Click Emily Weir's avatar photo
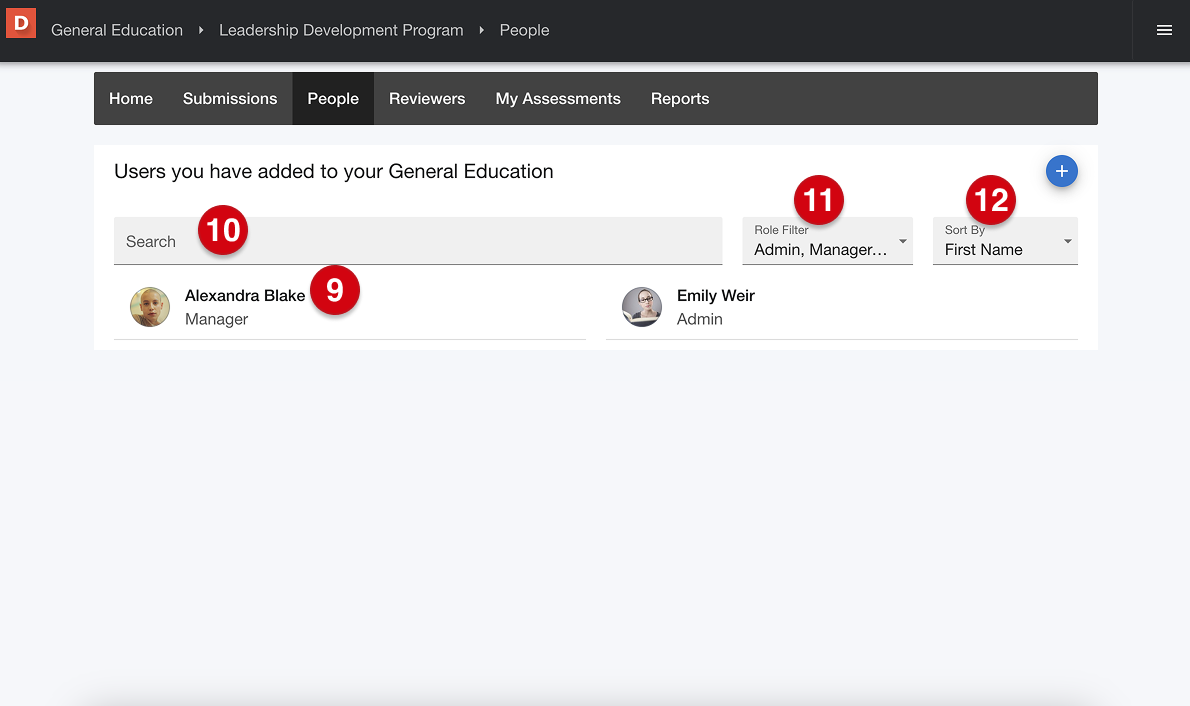 click(x=642, y=307)
